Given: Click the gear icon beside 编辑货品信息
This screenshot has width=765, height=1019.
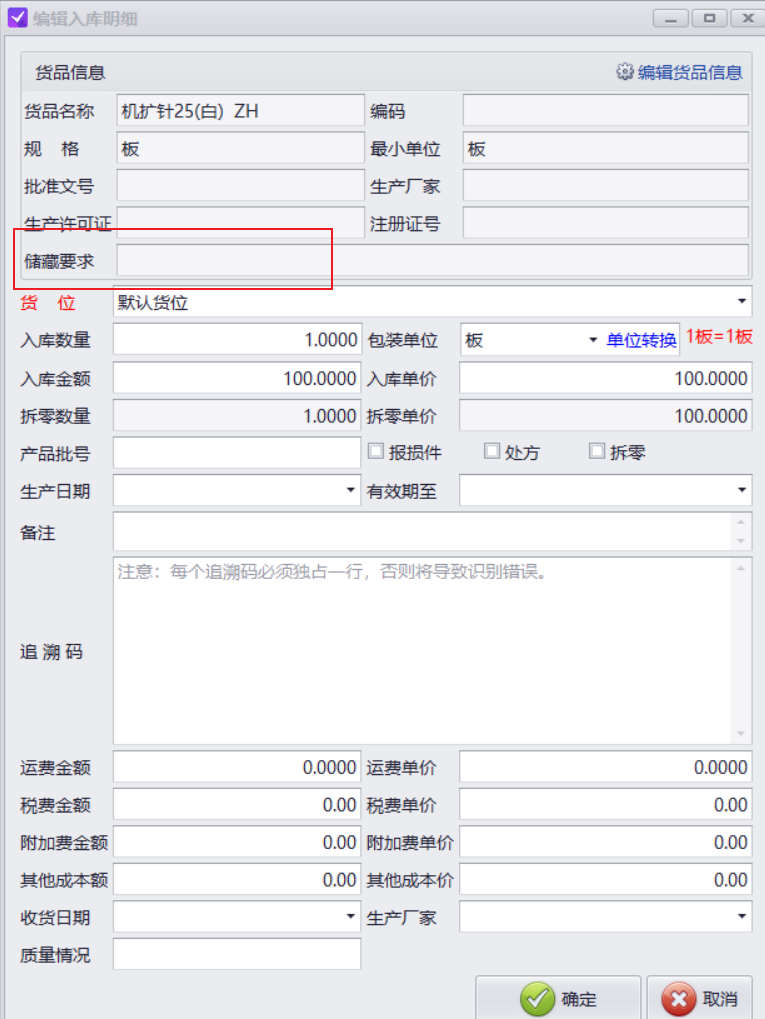Looking at the screenshot, I should tap(624, 71).
